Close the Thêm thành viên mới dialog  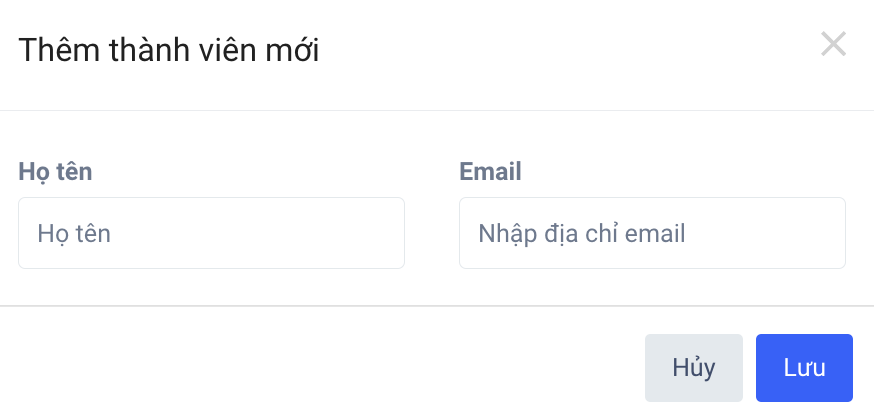click(833, 44)
